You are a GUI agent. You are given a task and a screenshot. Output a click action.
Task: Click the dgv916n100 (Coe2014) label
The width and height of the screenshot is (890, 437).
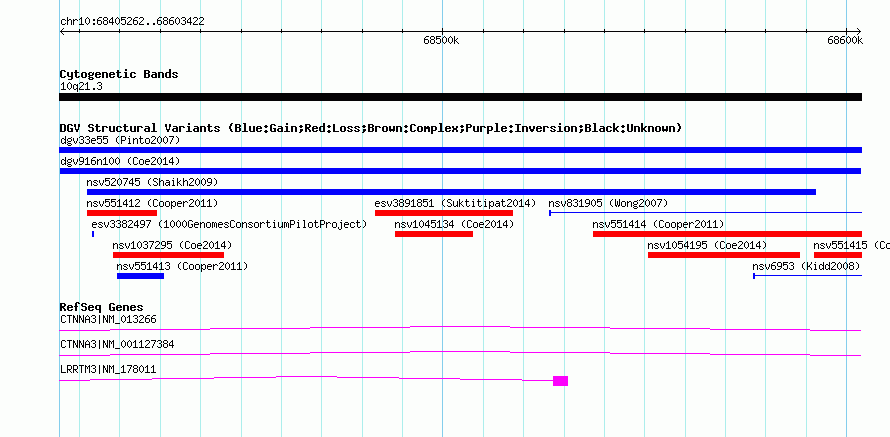120,162
